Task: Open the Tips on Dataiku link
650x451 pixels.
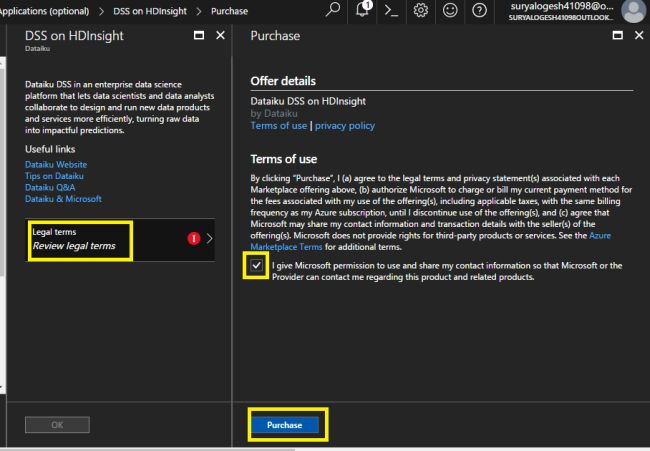Action: (x=54, y=176)
